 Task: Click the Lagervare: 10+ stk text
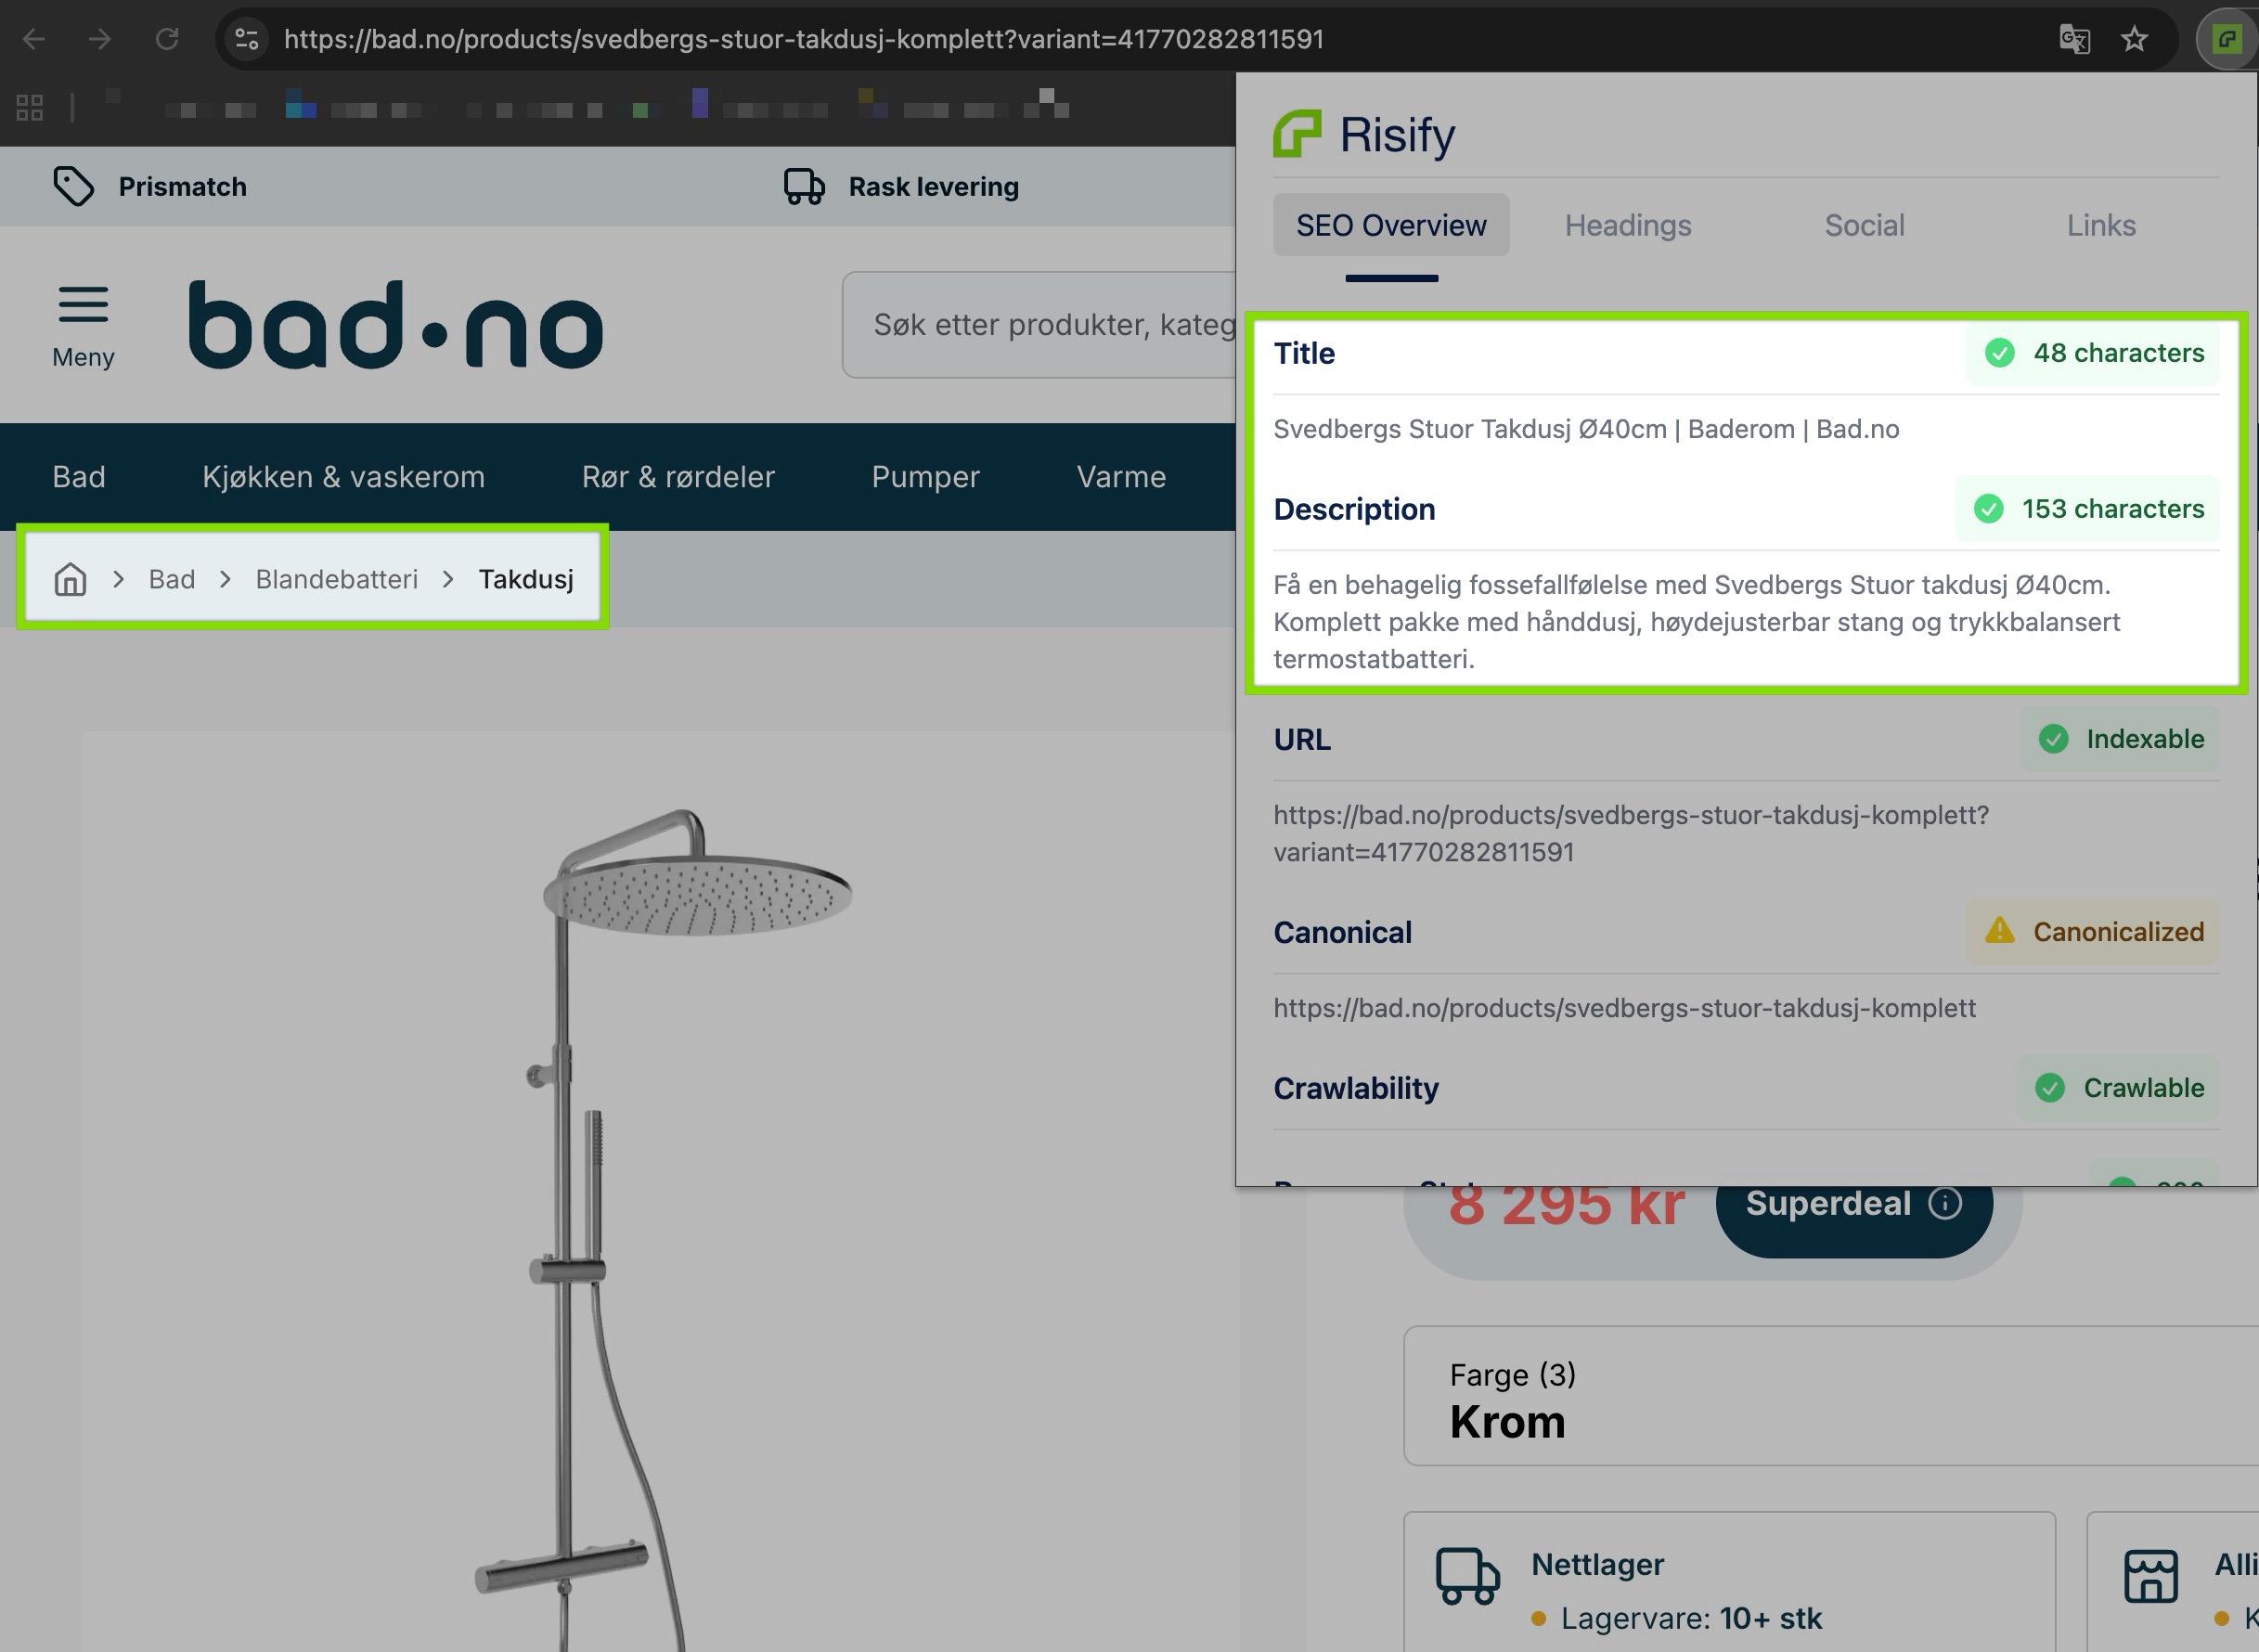tap(1691, 1618)
